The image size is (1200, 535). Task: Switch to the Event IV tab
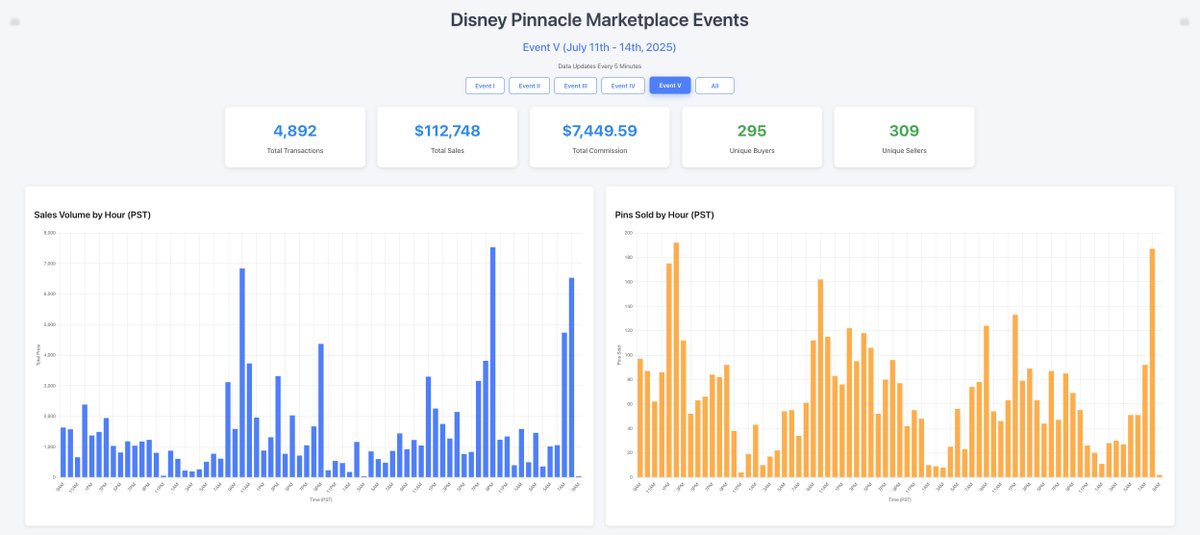623,86
